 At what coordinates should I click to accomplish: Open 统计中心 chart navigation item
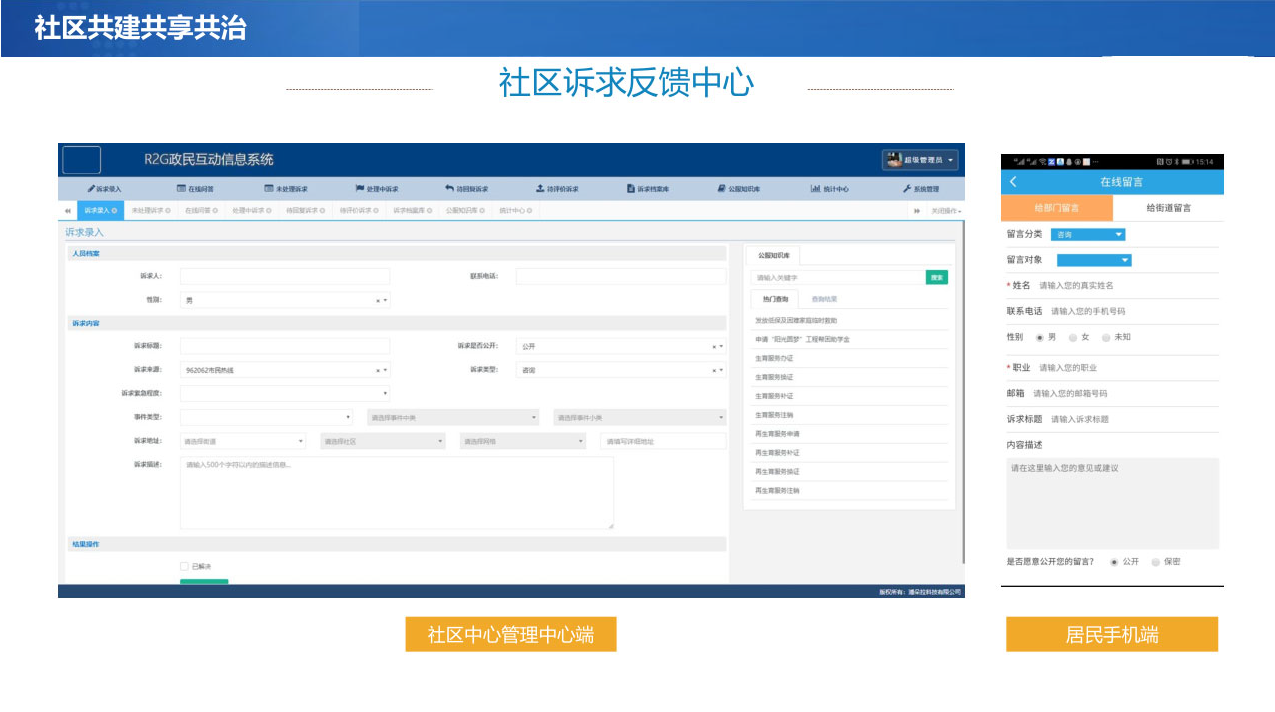click(x=830, y=189)
